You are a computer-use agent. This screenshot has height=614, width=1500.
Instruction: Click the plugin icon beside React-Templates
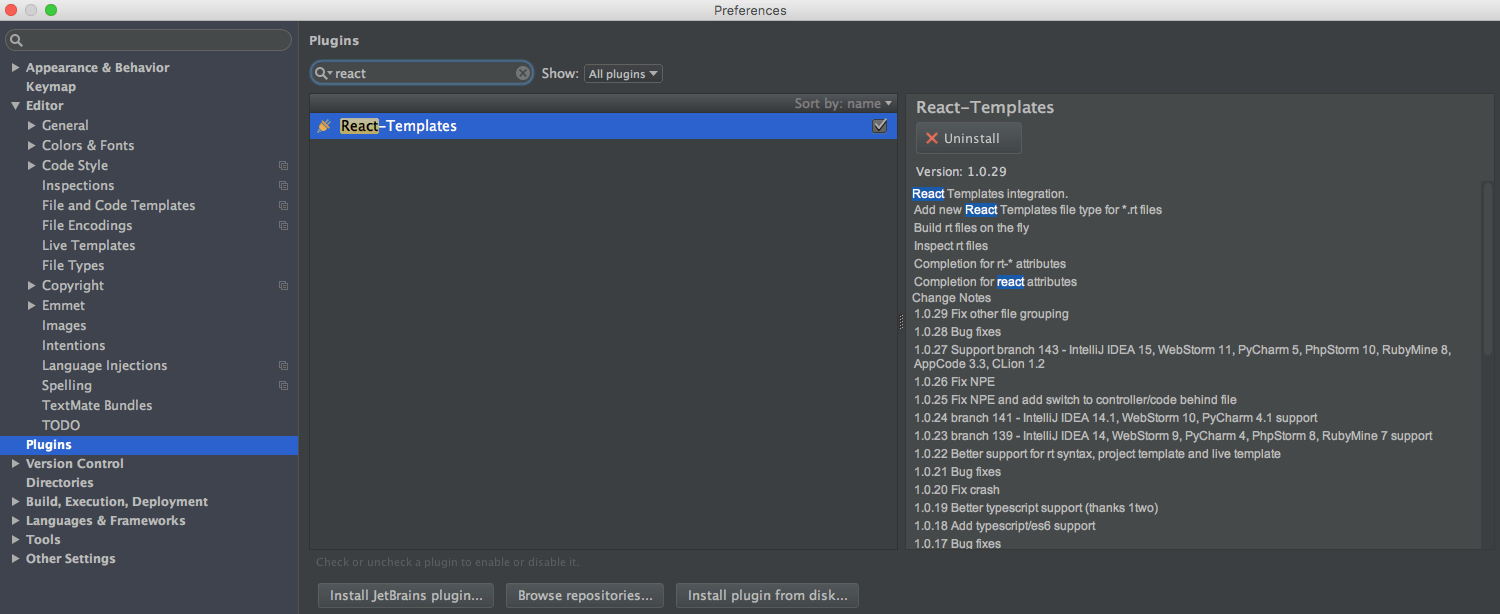(x=324, y=126)
